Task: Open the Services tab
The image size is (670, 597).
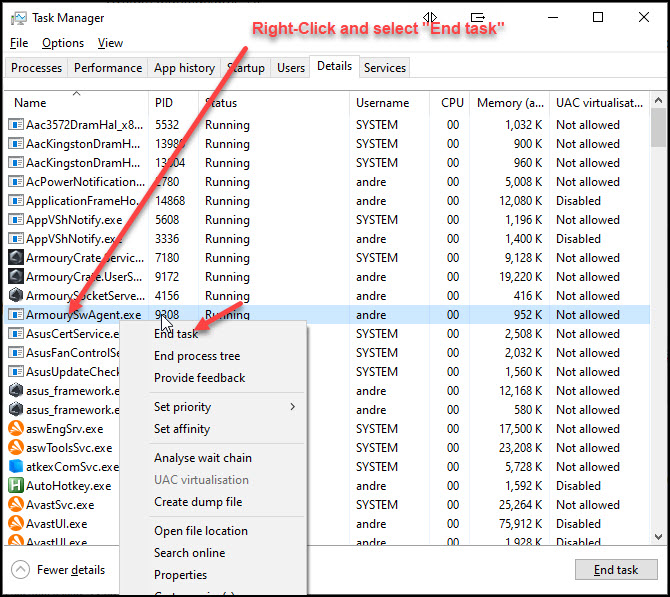Action: click(x=385, y=68)
